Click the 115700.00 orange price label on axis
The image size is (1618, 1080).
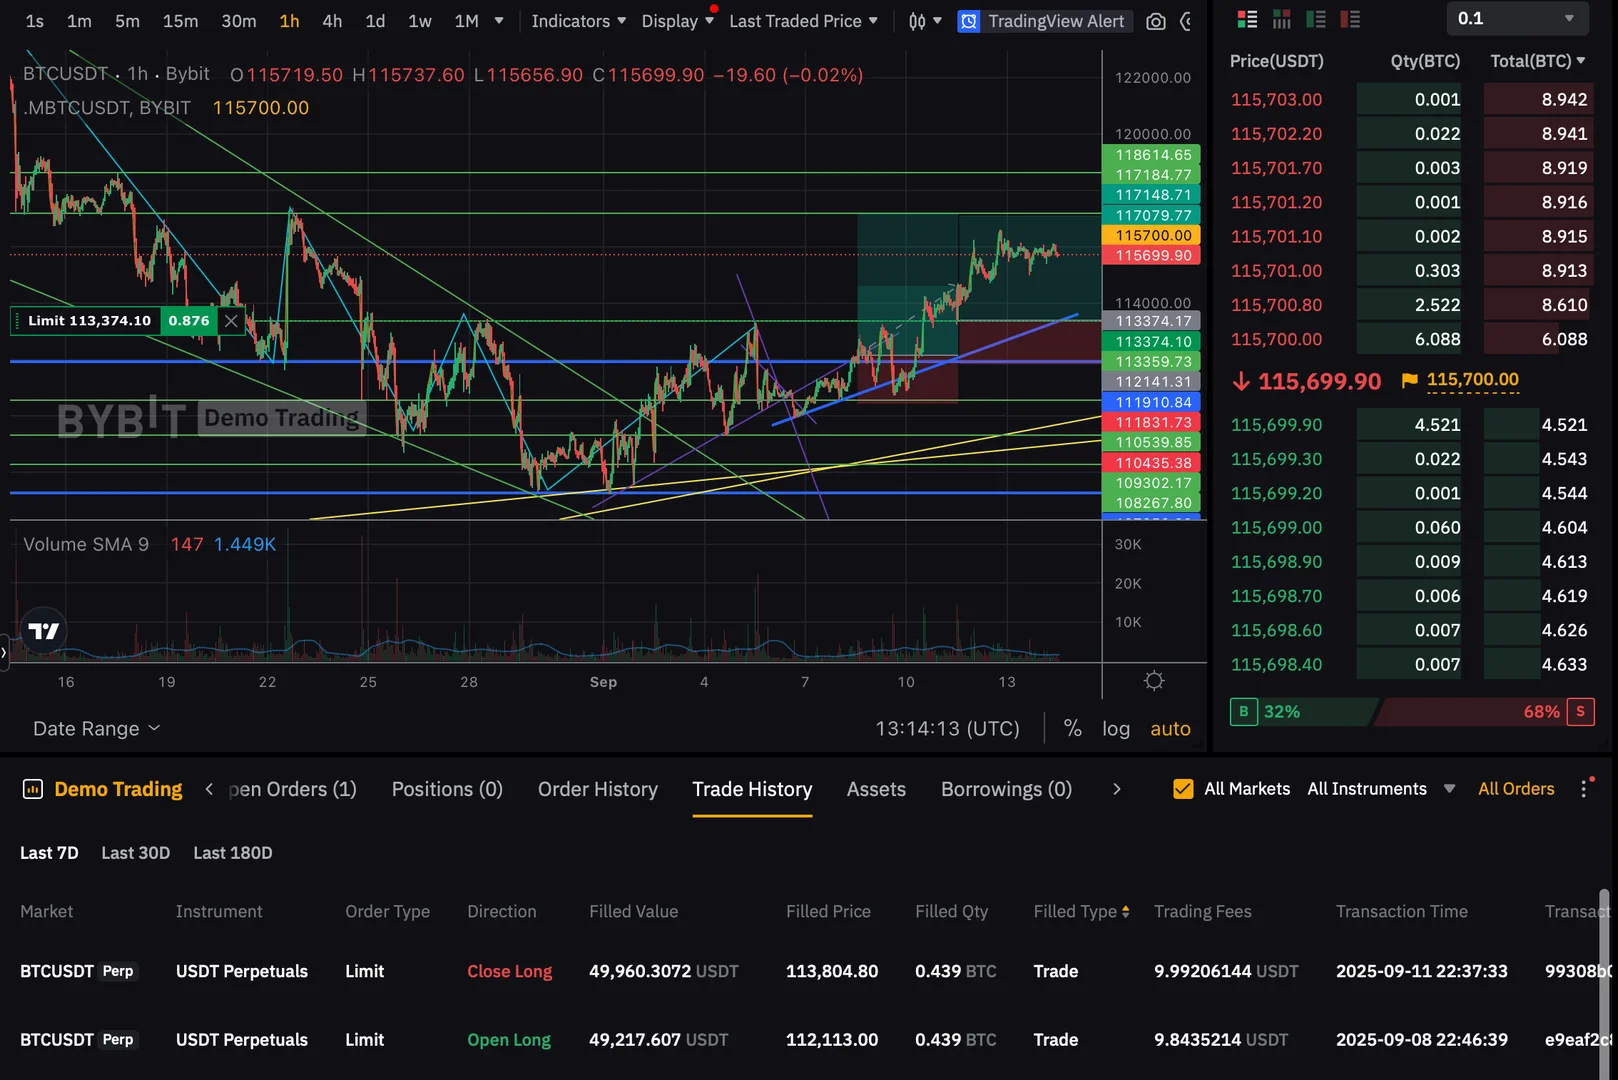(x=1151, y=235)
